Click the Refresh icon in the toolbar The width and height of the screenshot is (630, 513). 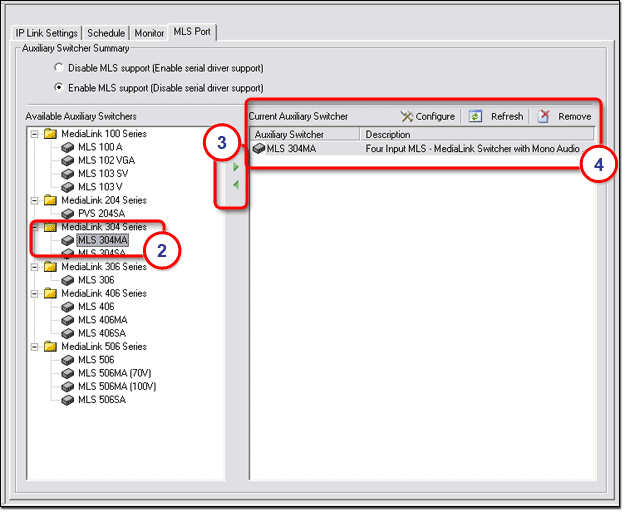(x=477, y=116)
